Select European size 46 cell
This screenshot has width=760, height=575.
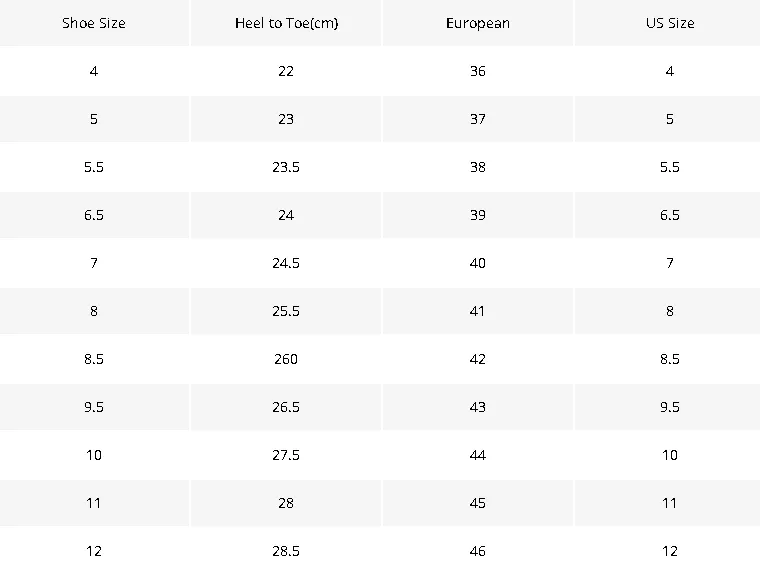tap(478, 551)
